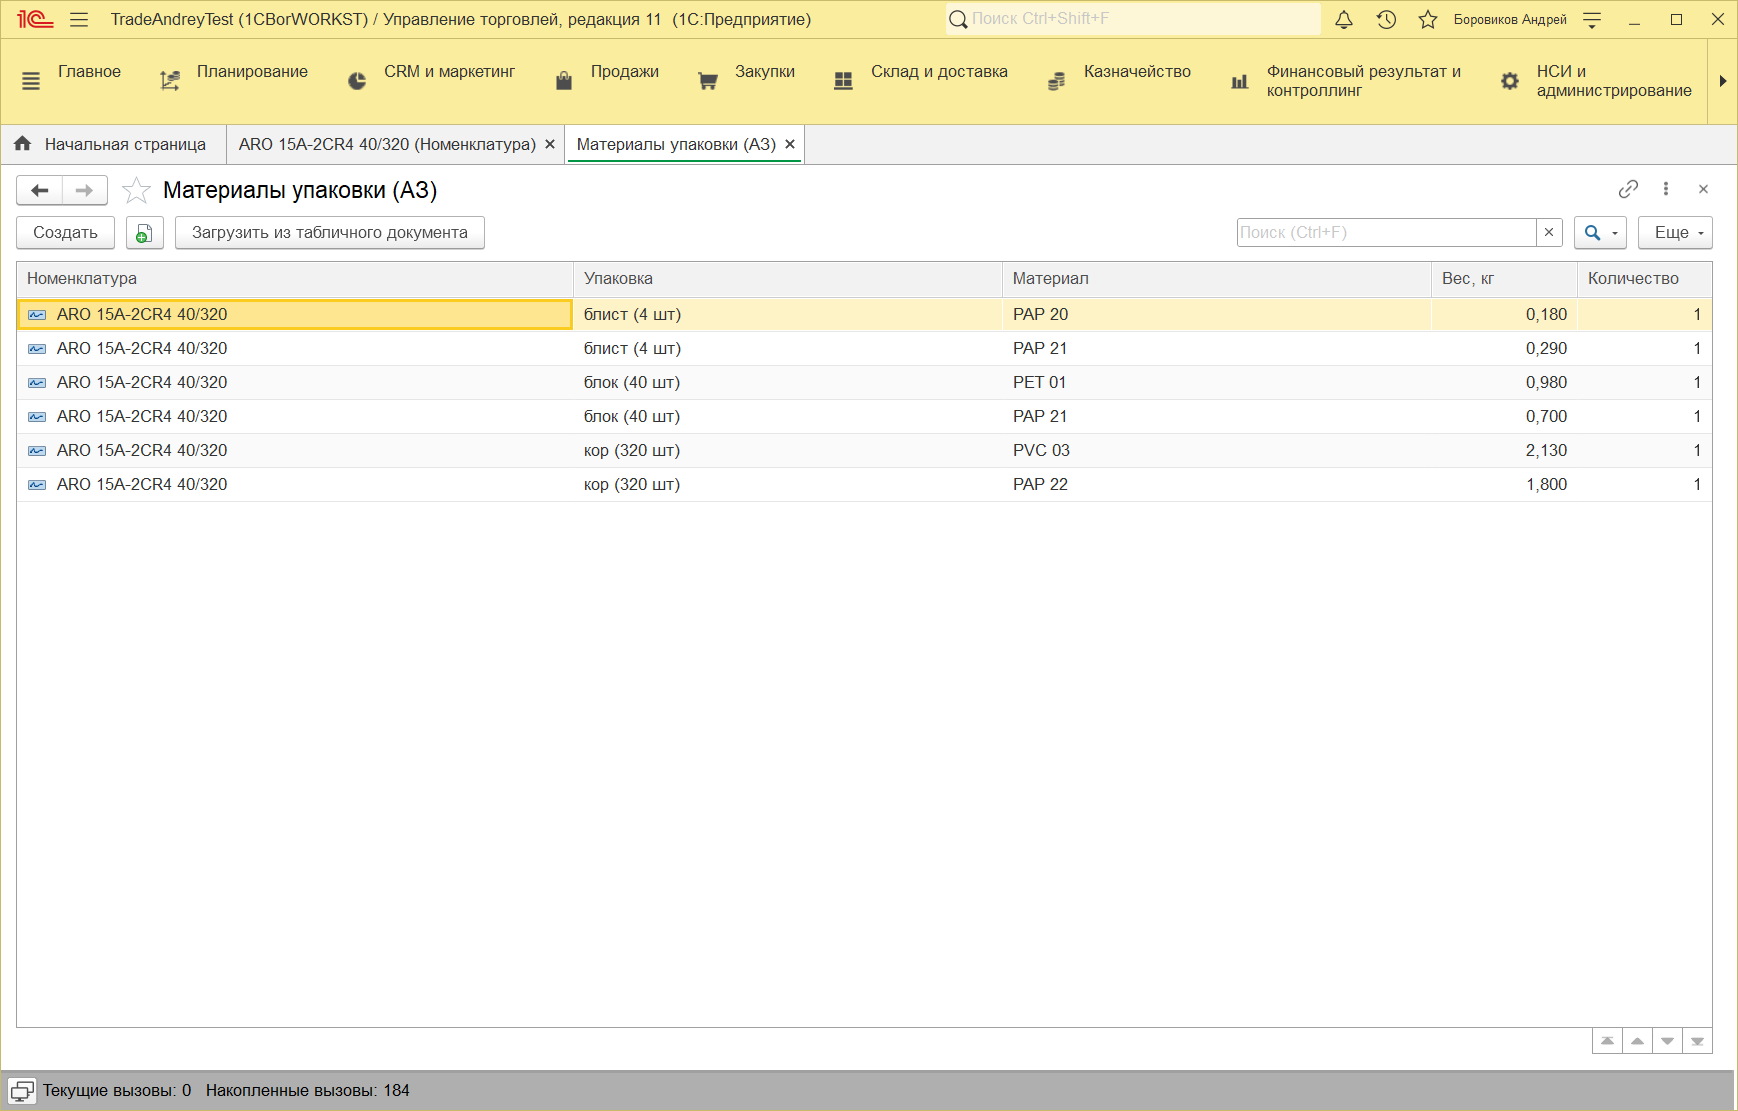Click the Создать button
1738x1111 pixels.
[x=66, y=233]
